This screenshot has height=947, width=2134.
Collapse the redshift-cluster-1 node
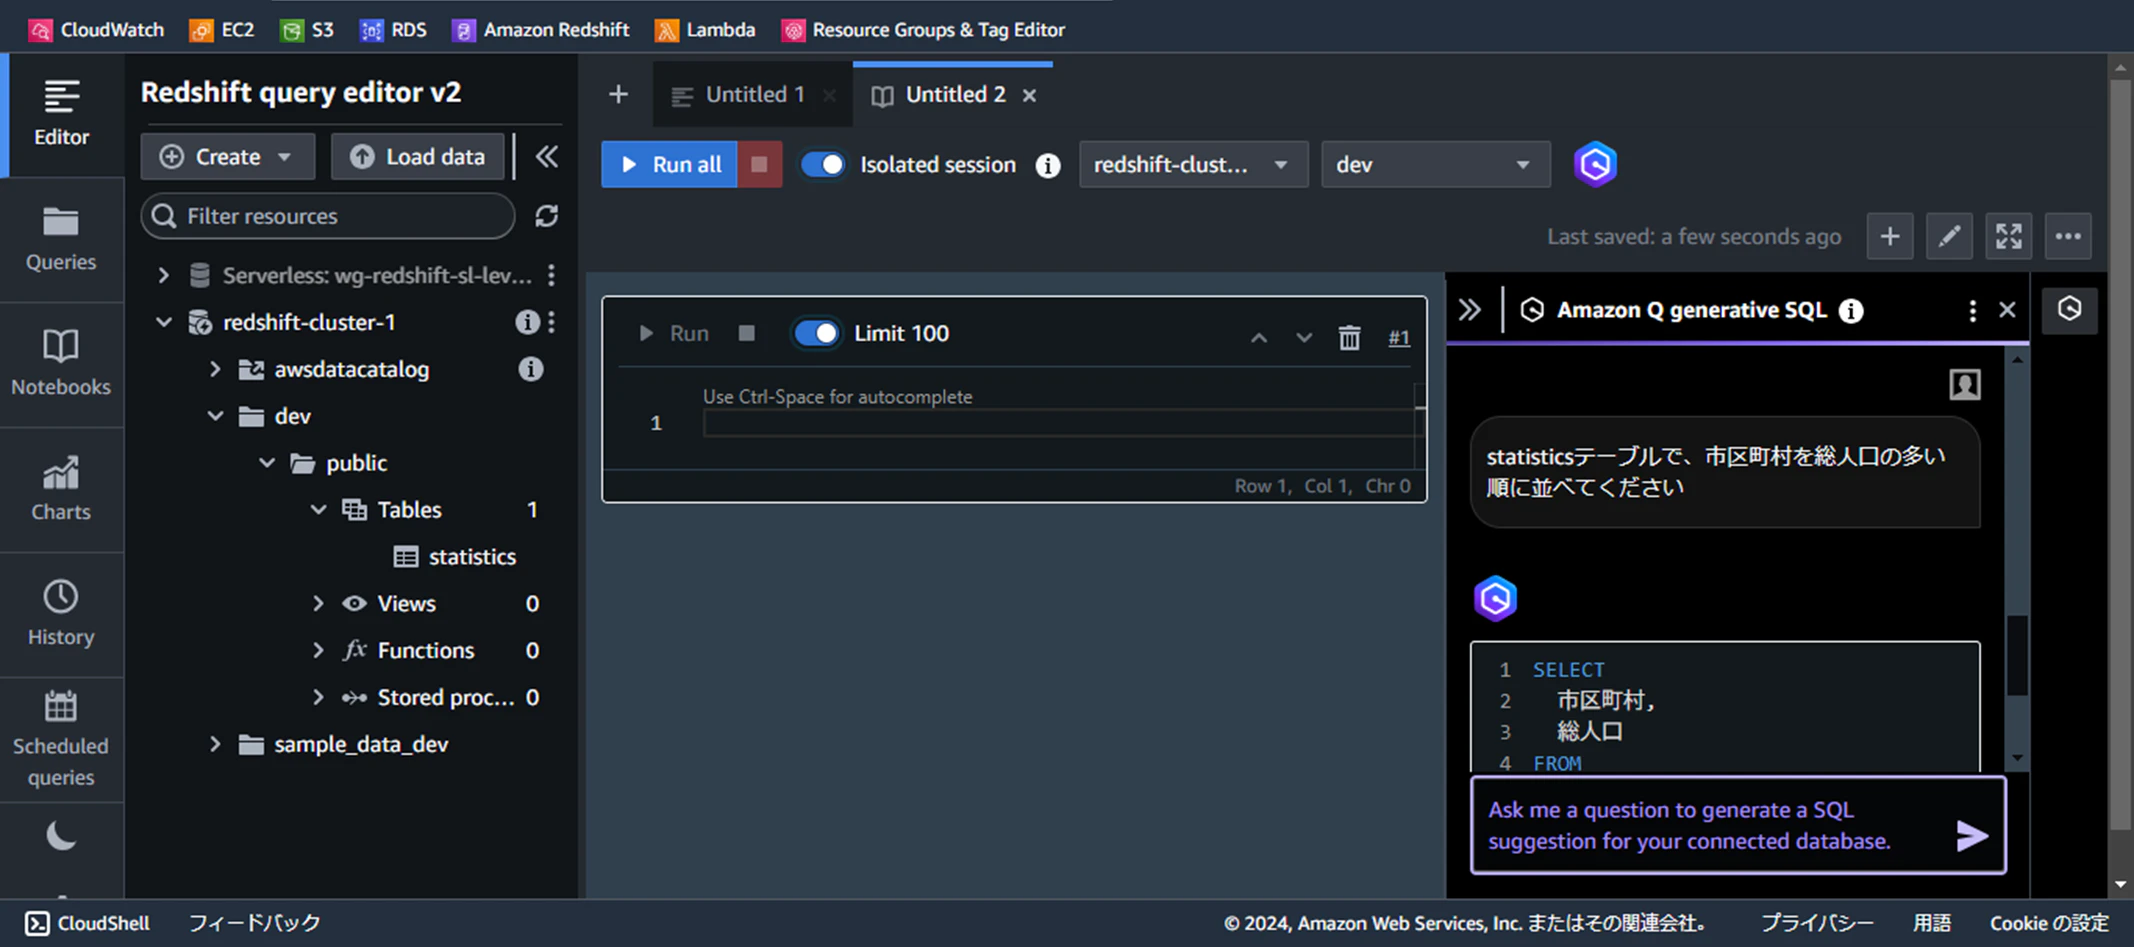point(163,322)
